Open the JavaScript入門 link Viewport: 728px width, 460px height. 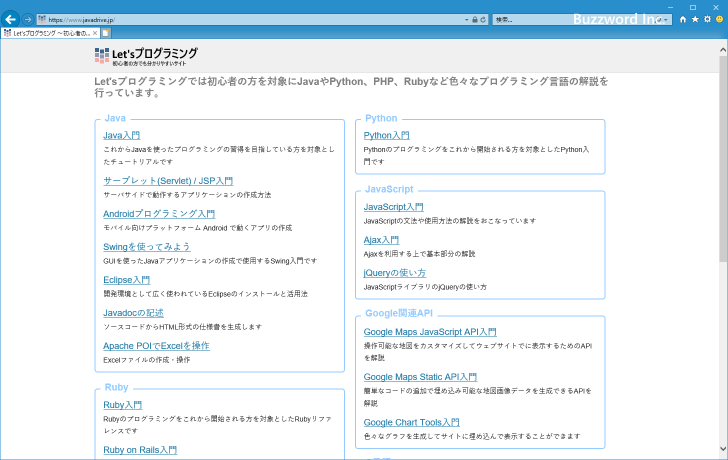coord(393,207)
